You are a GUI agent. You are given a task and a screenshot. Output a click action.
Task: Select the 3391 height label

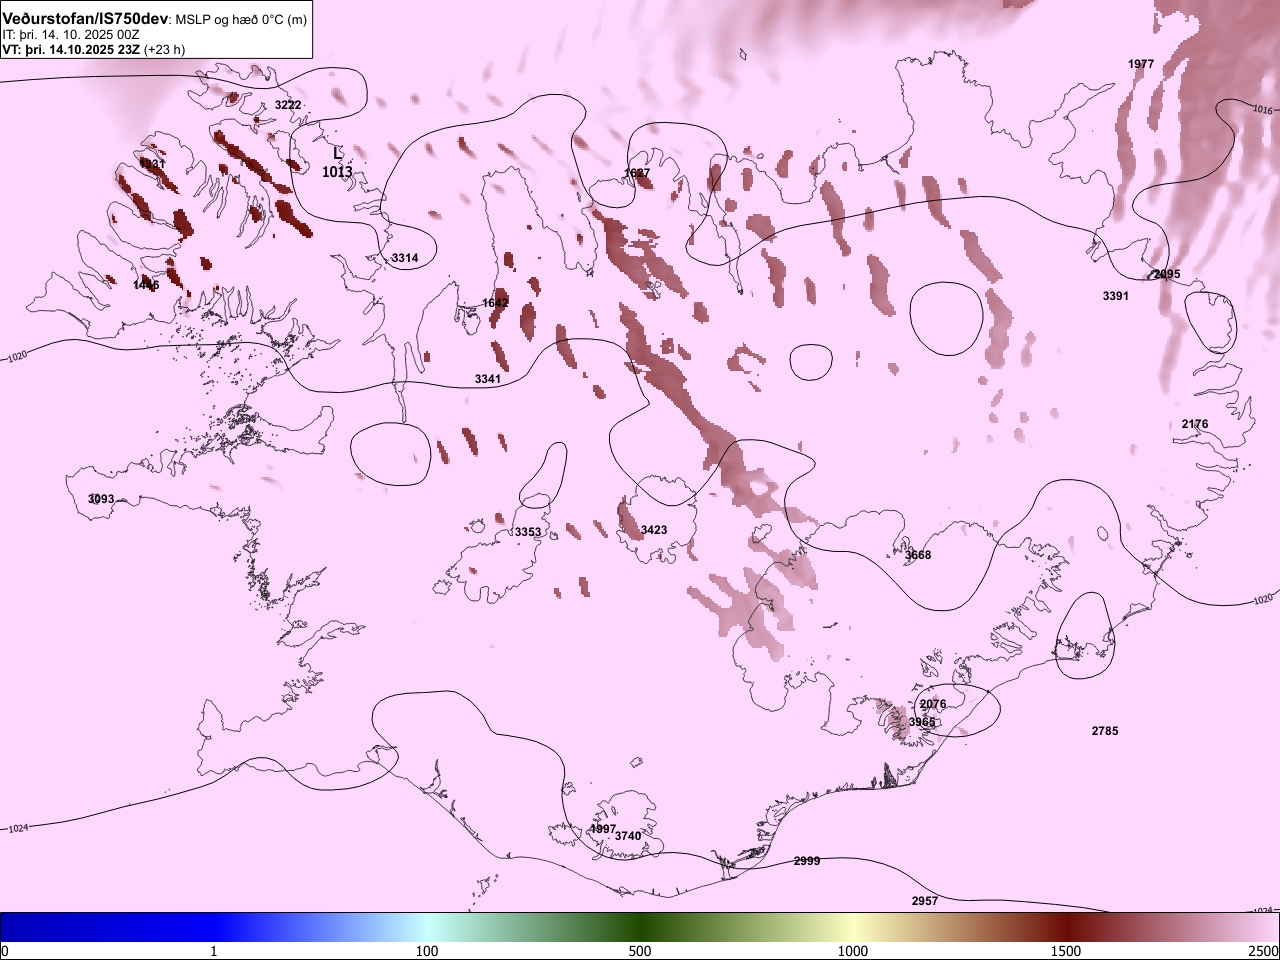[1116, 296]
